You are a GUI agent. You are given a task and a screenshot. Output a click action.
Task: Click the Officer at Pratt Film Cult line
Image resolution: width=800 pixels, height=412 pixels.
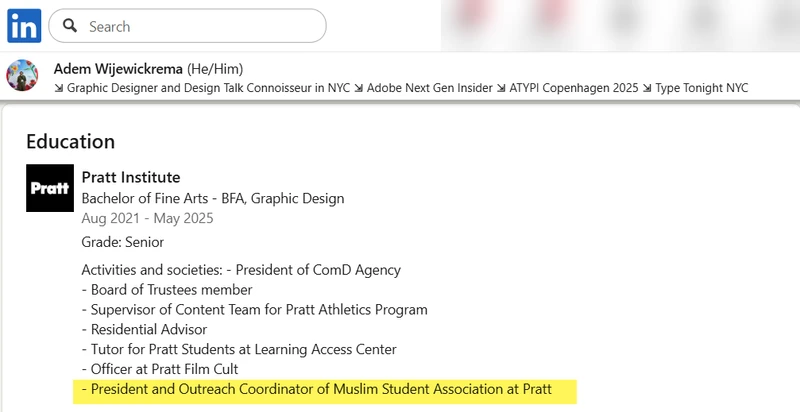[160, 369]
